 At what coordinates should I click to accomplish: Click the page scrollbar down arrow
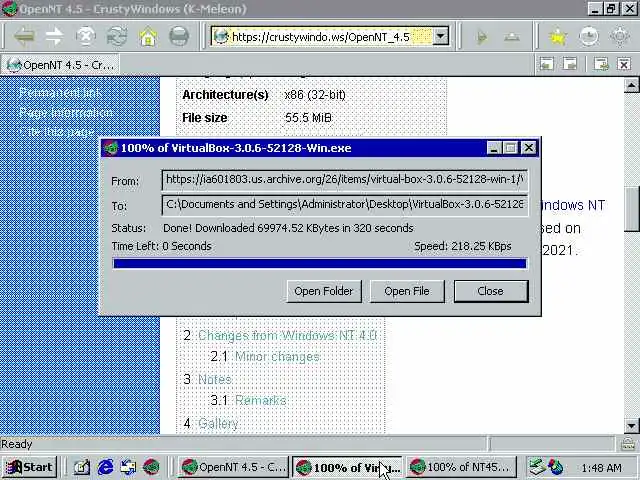(x=631, y=426)
